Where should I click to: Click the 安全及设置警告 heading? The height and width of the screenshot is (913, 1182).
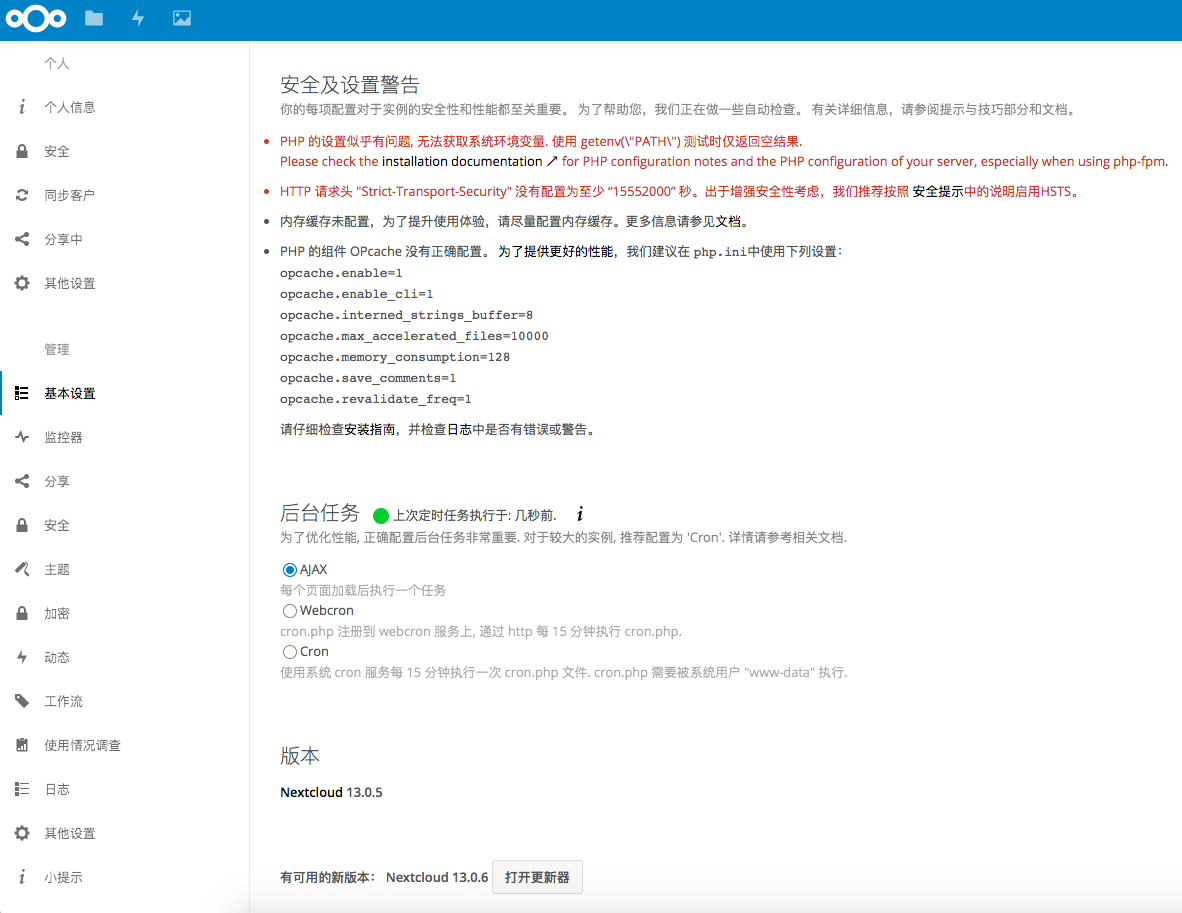(350, 84)
